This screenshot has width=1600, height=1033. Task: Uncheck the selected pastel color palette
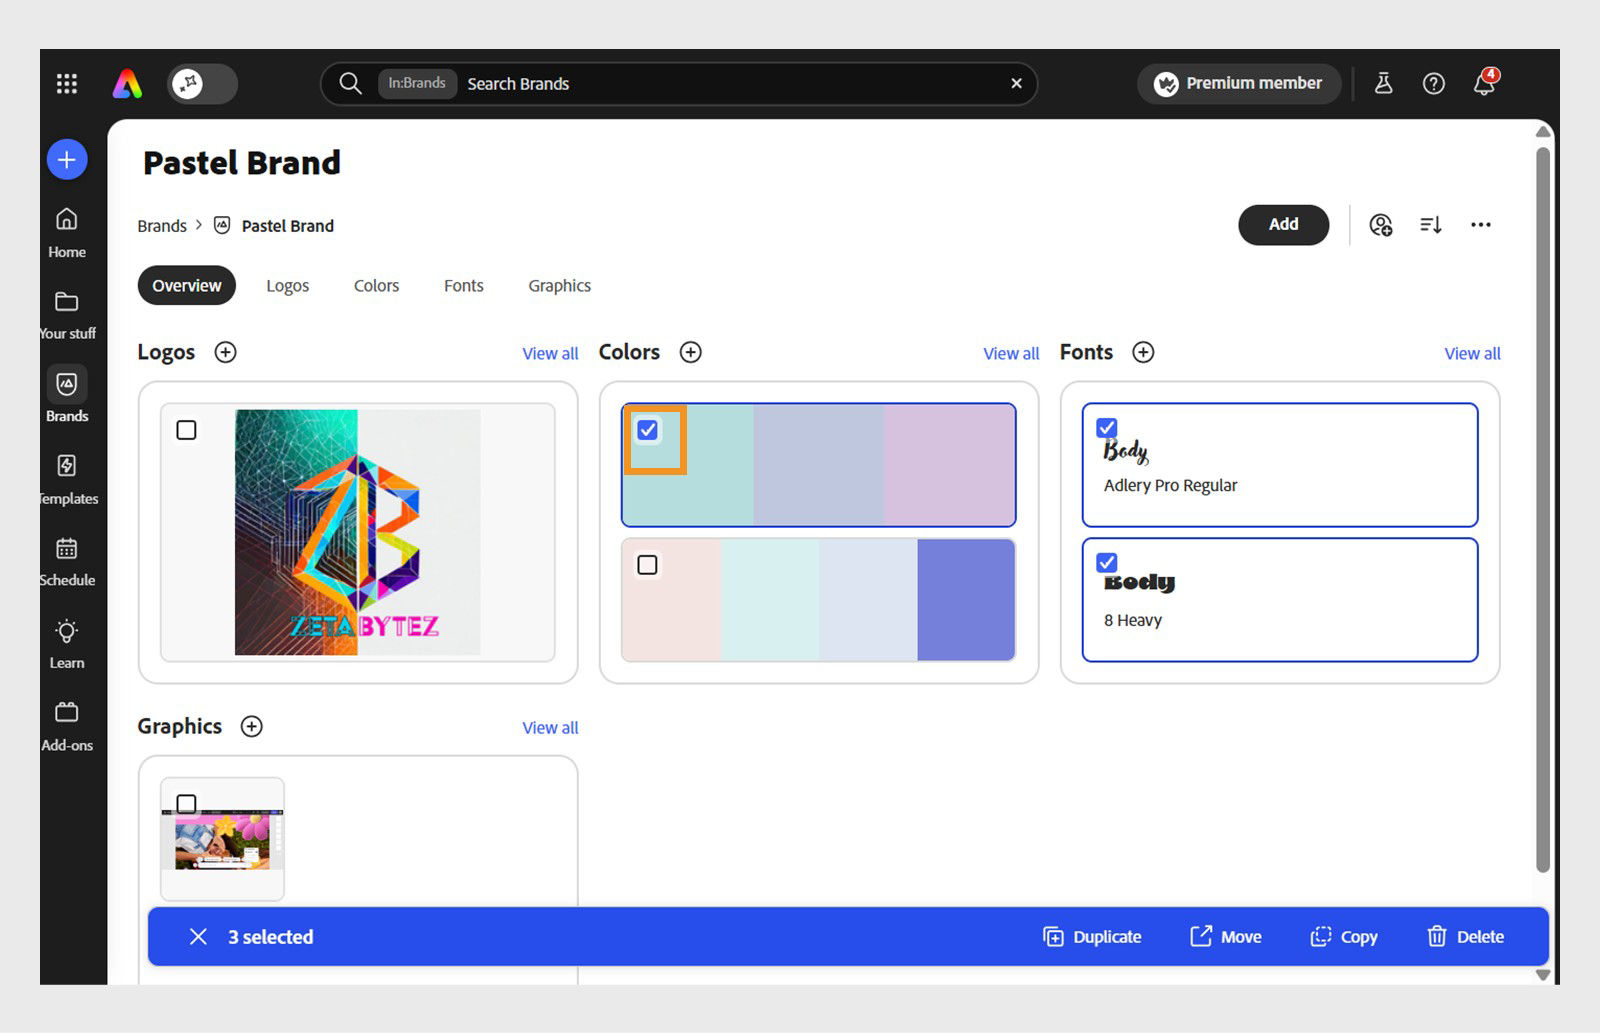click(648, 429)
